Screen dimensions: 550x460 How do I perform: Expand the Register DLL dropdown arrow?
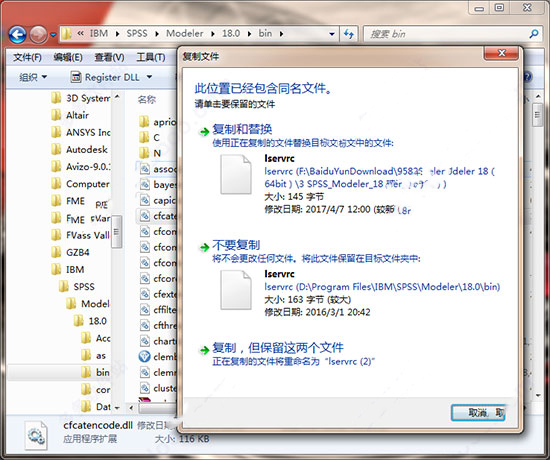149,77
